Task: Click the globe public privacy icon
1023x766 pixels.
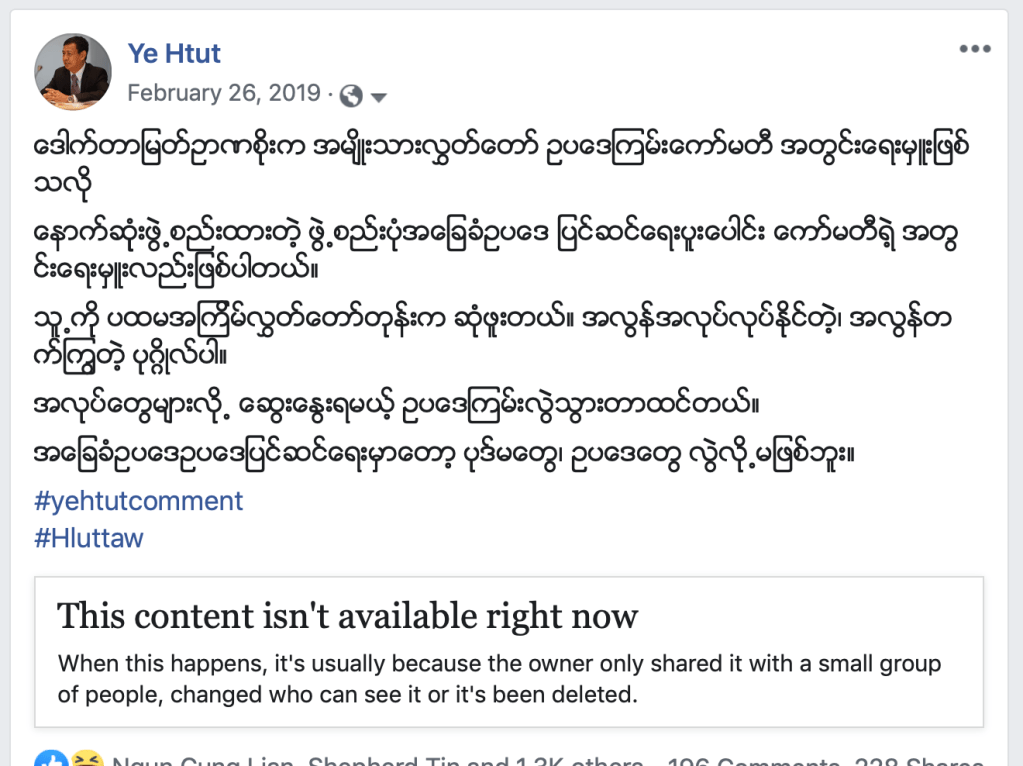Action: (x=351, y=95)
